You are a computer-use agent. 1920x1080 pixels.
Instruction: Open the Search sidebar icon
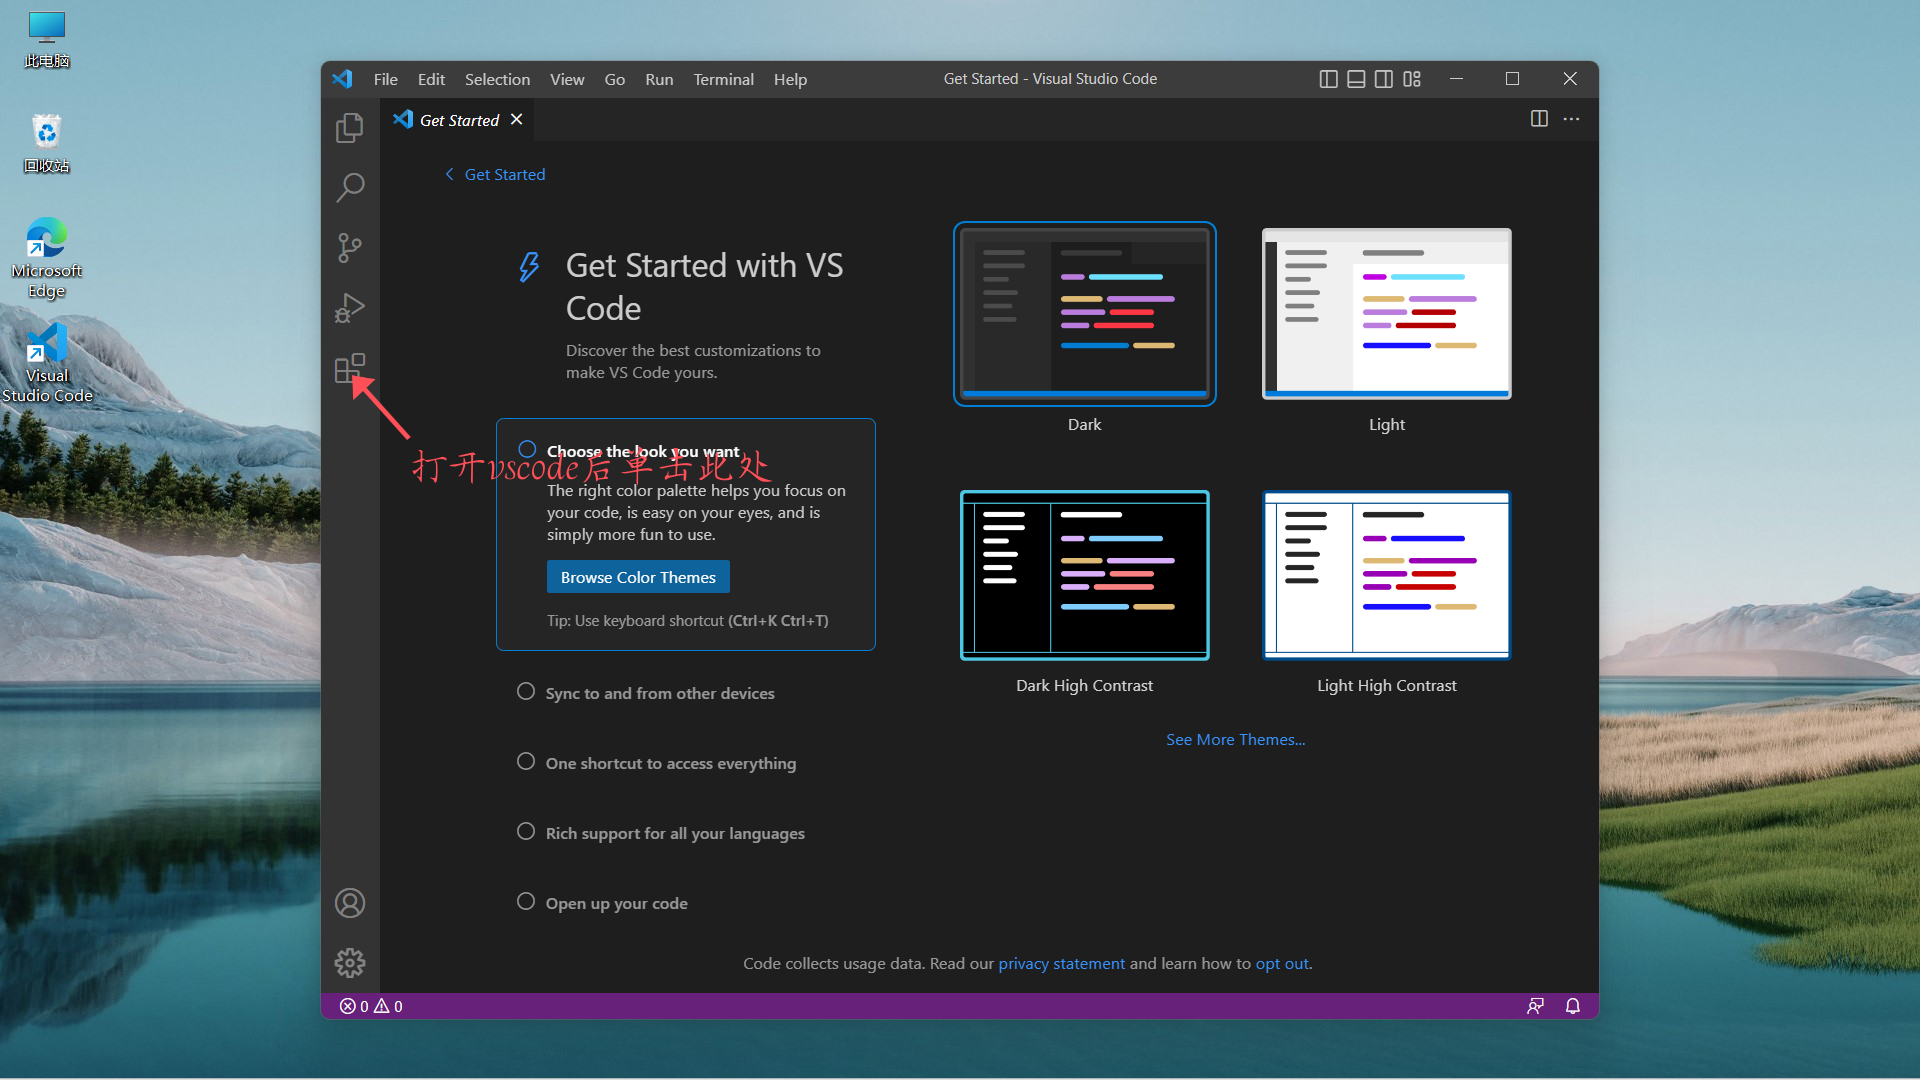point(349,187)
